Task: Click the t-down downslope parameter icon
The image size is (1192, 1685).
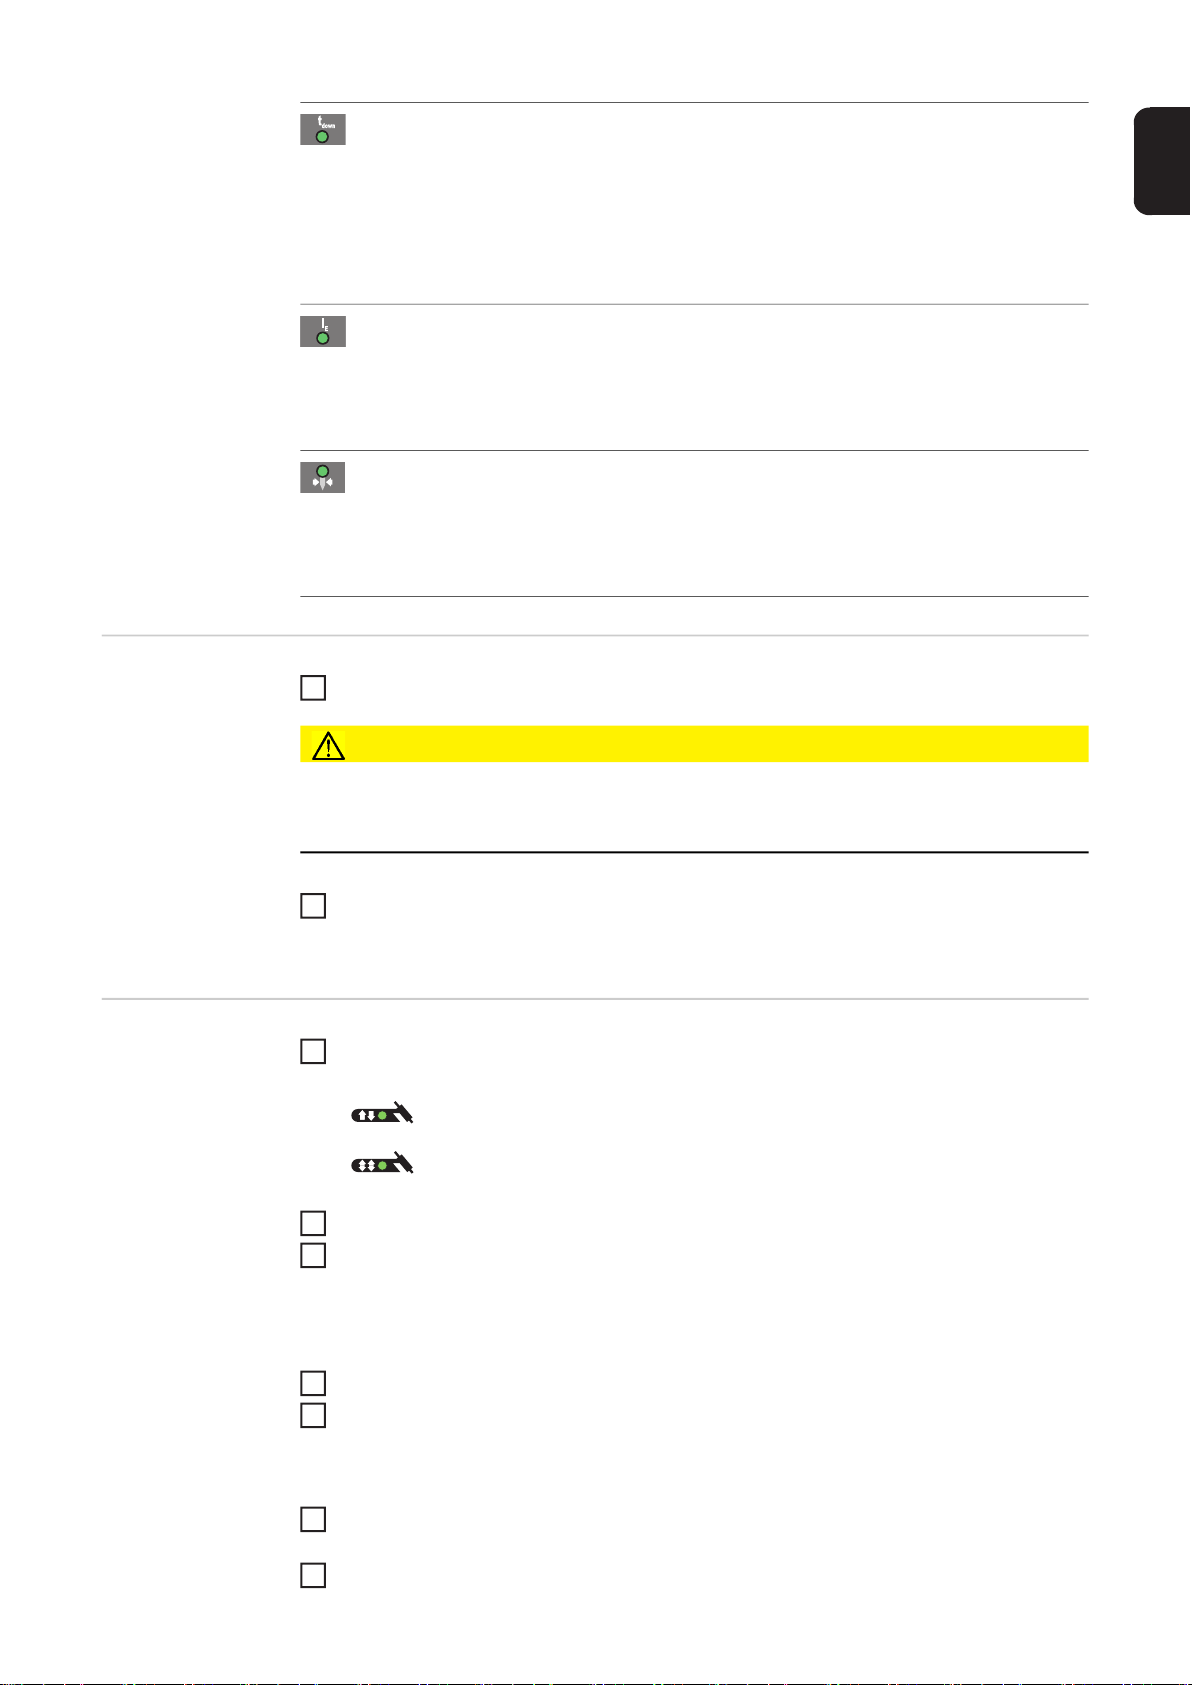Action: [323, 130]
